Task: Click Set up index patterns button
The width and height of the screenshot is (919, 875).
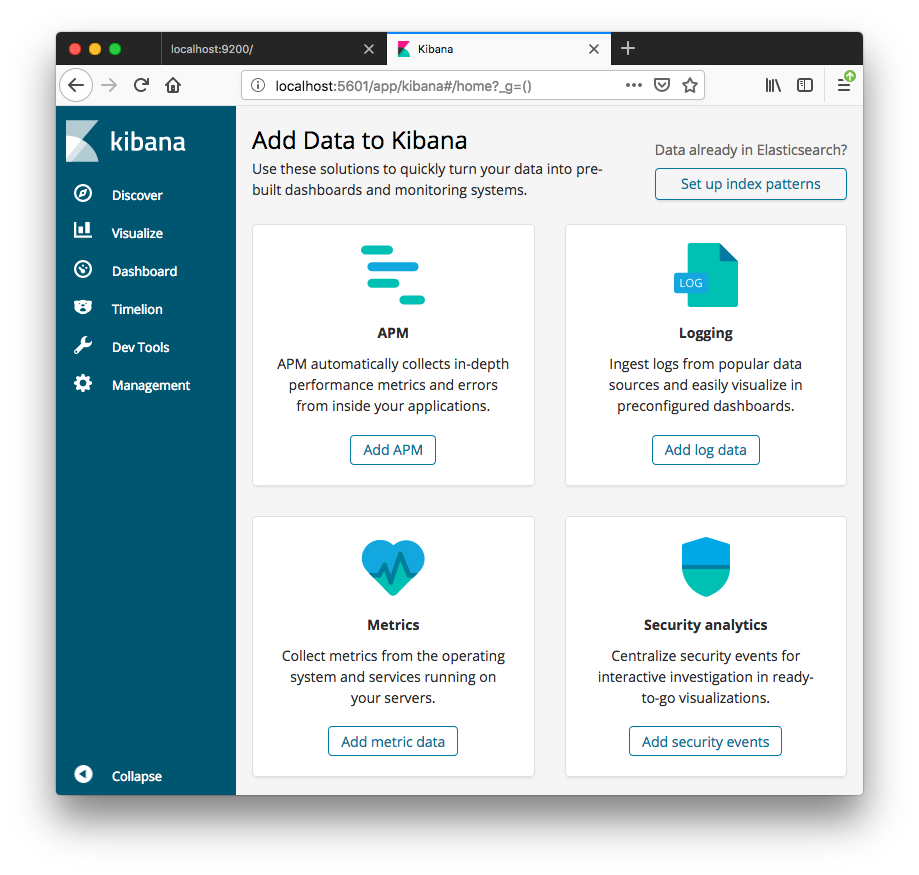Action: coord(750,184)
